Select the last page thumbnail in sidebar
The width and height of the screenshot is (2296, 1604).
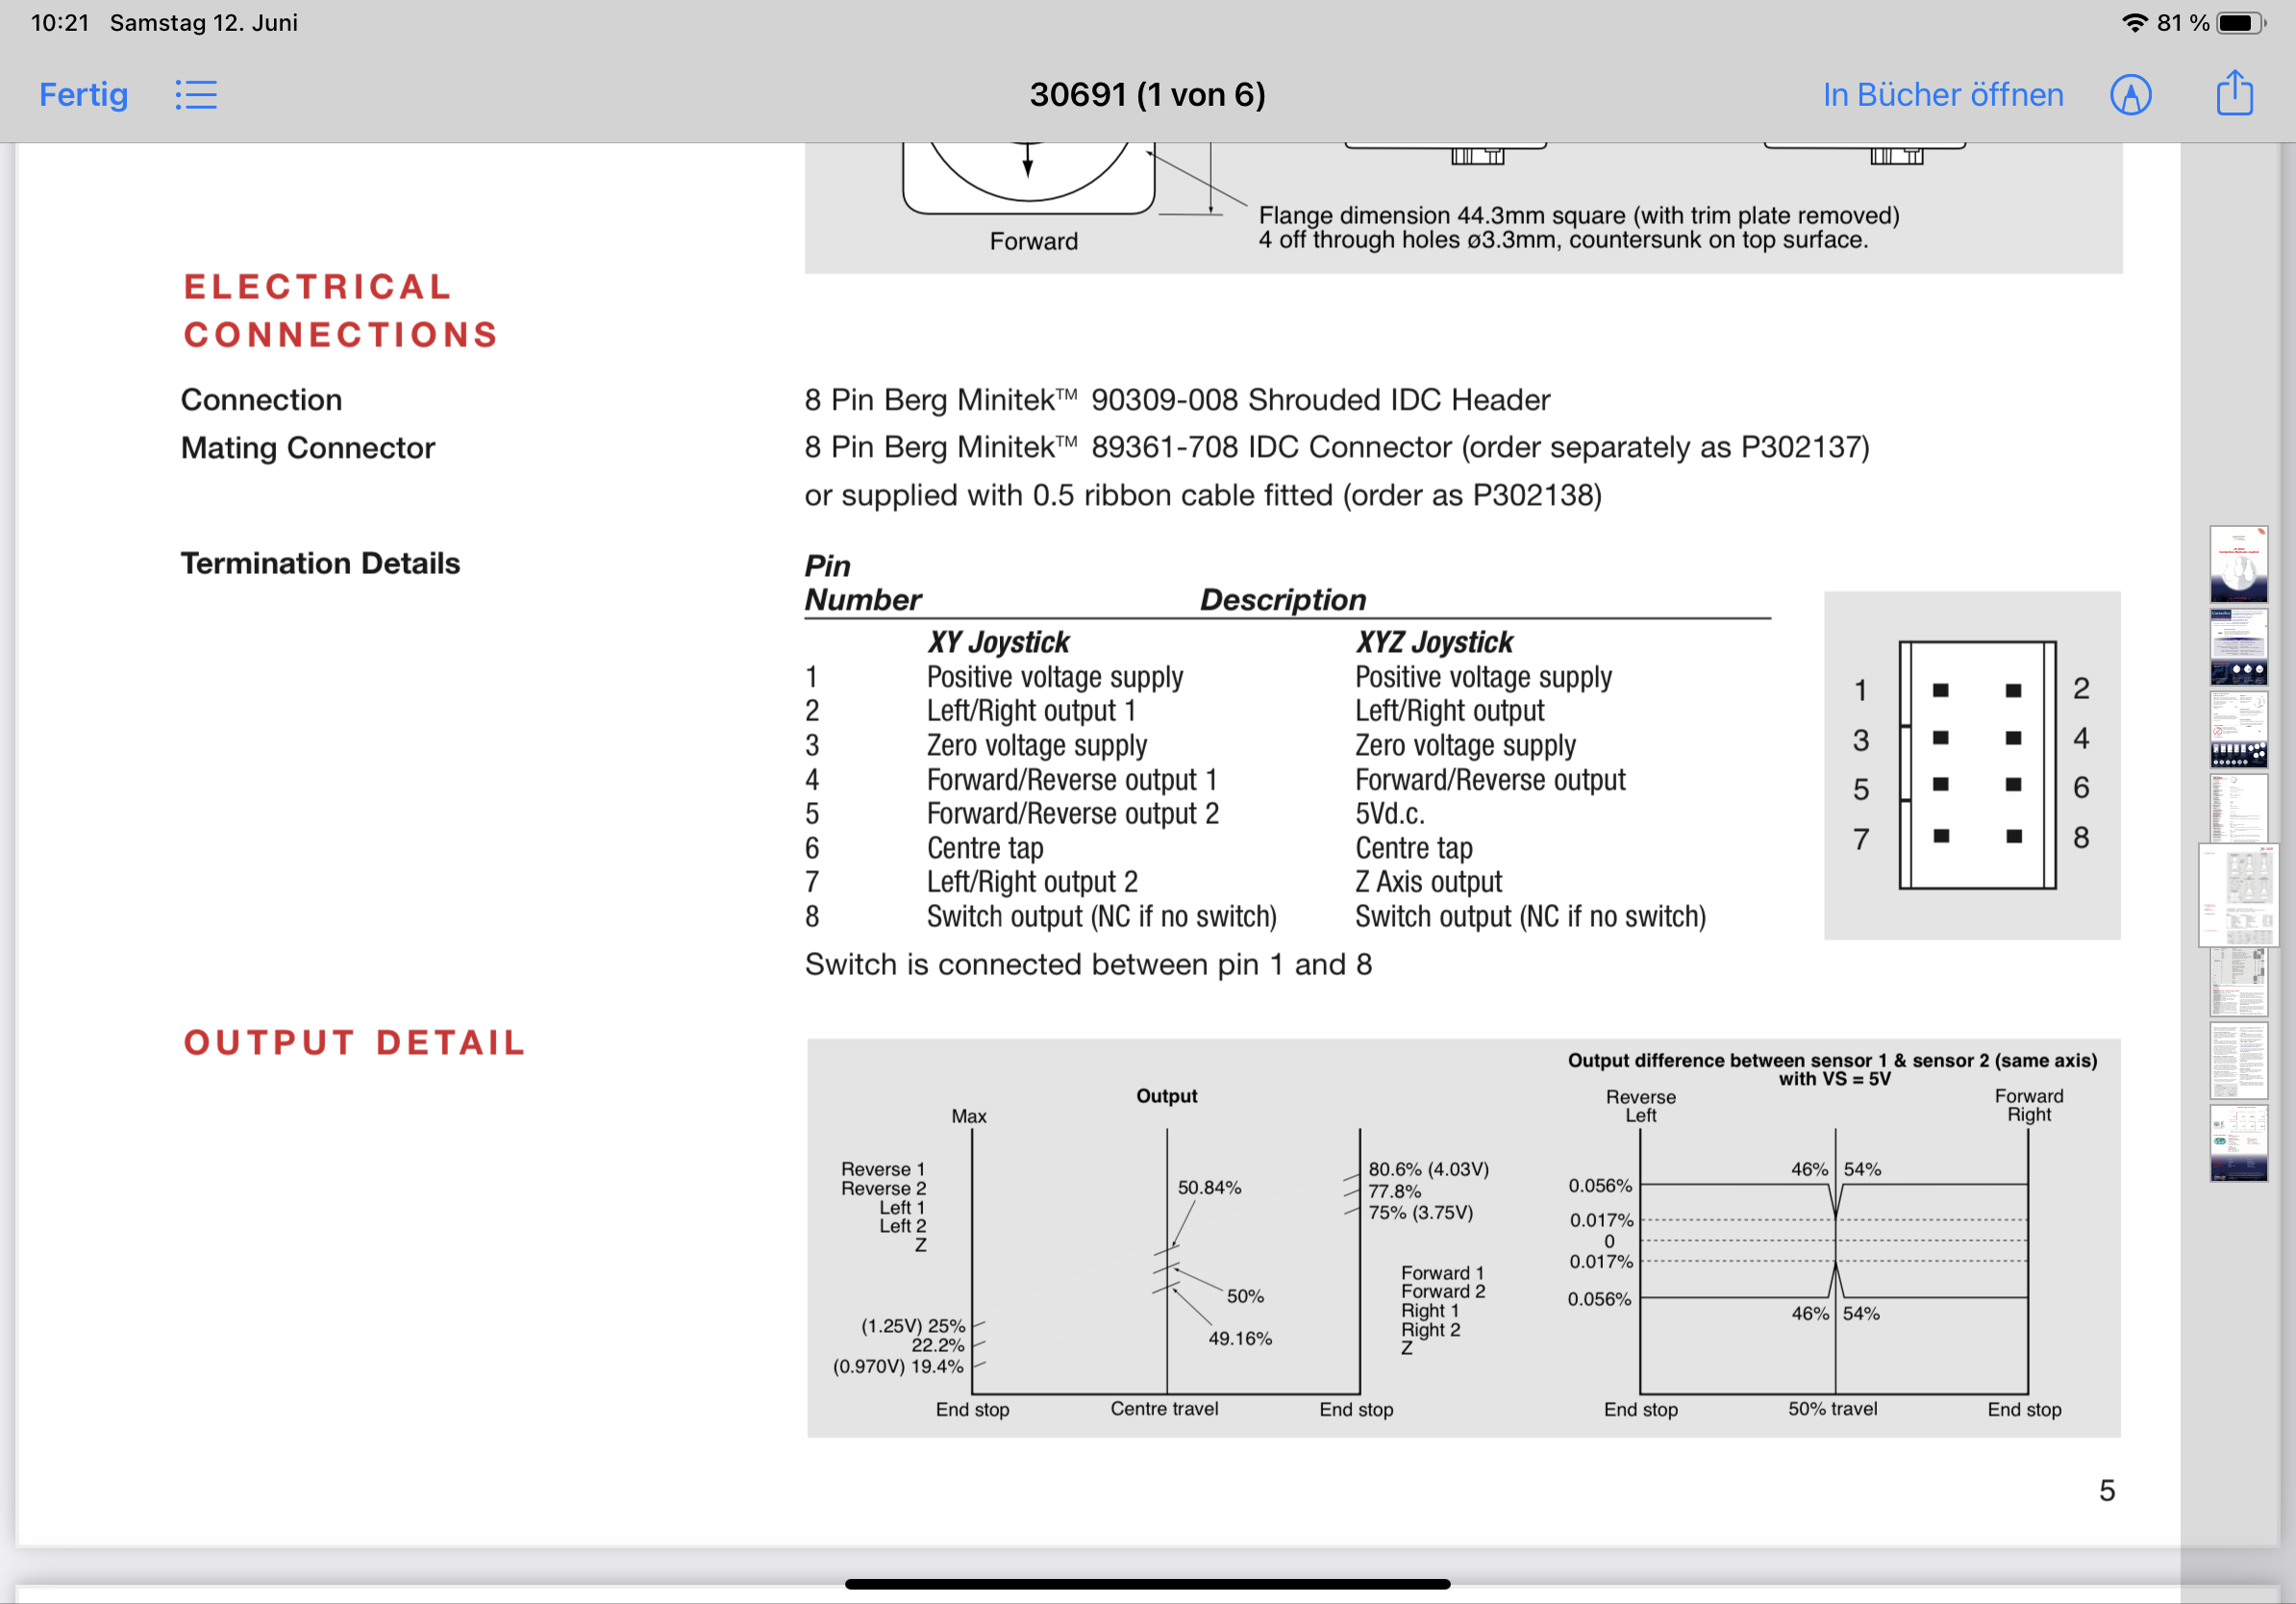coord(2238,1142)
